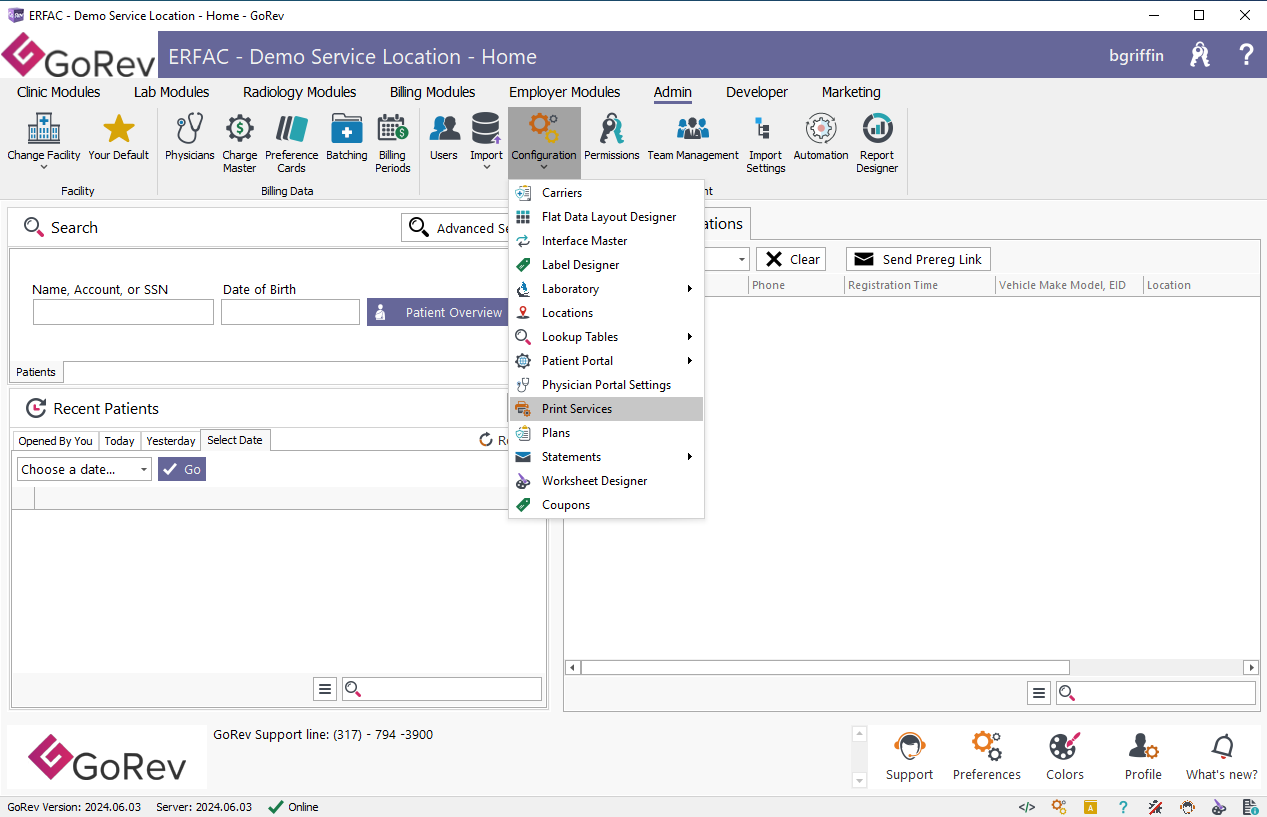Open the Billing Modules tab
This screenshot has height=817, width=1267.
click(433, 92)
